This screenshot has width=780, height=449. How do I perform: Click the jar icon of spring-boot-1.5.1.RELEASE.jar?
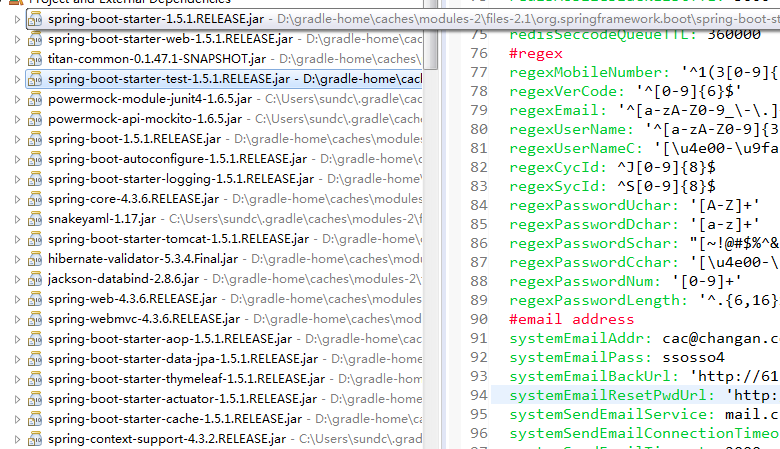pyautogui.click(x=35, y=139)
